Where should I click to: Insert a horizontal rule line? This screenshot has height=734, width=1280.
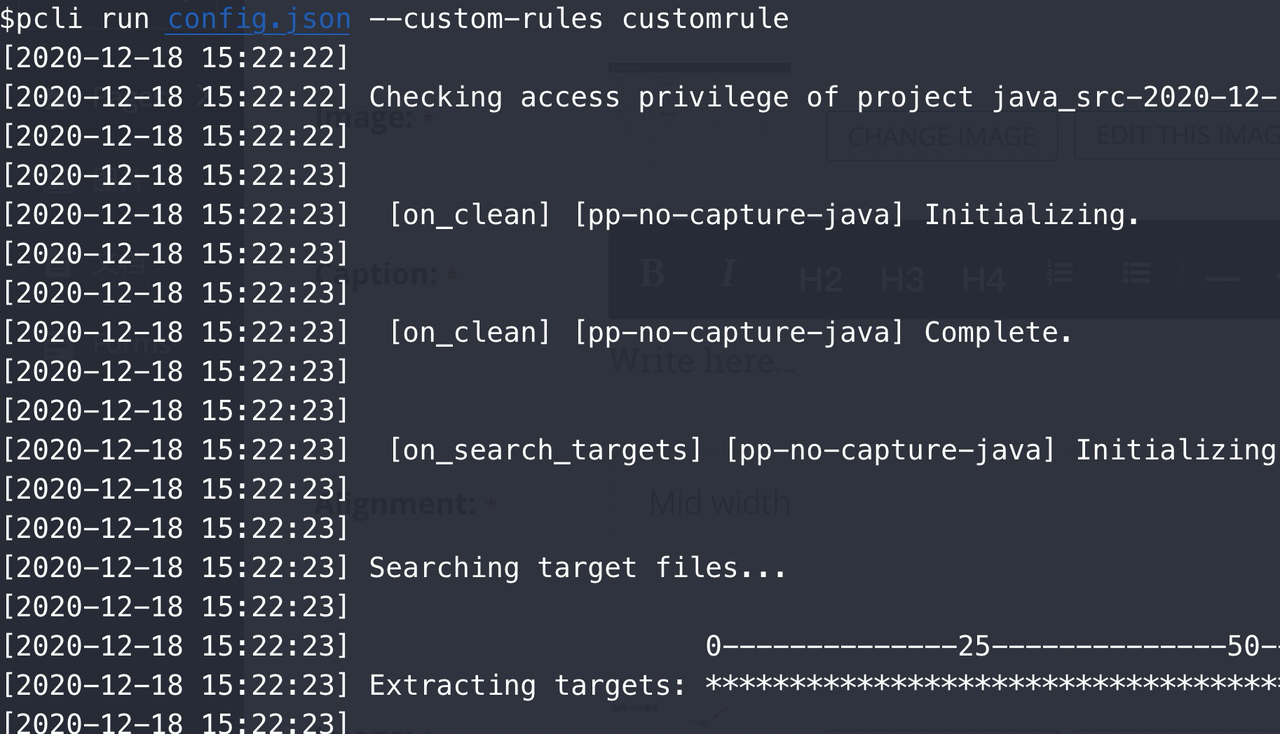1222,279
